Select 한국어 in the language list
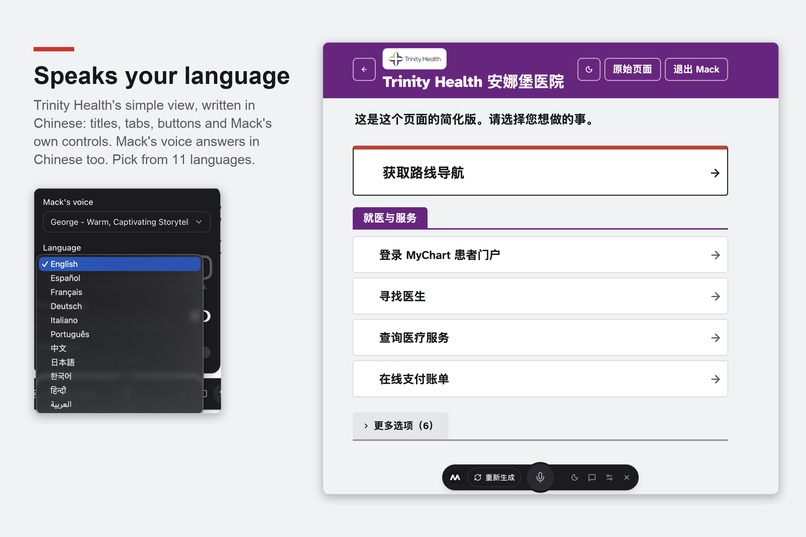806x537 pixels. click(120, 376)
